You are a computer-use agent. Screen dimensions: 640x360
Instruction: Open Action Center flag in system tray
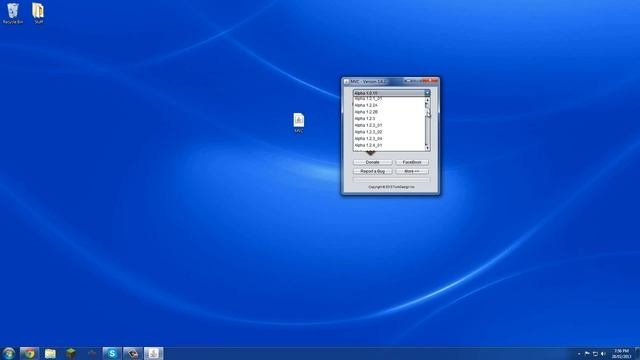tap(587, 353)
